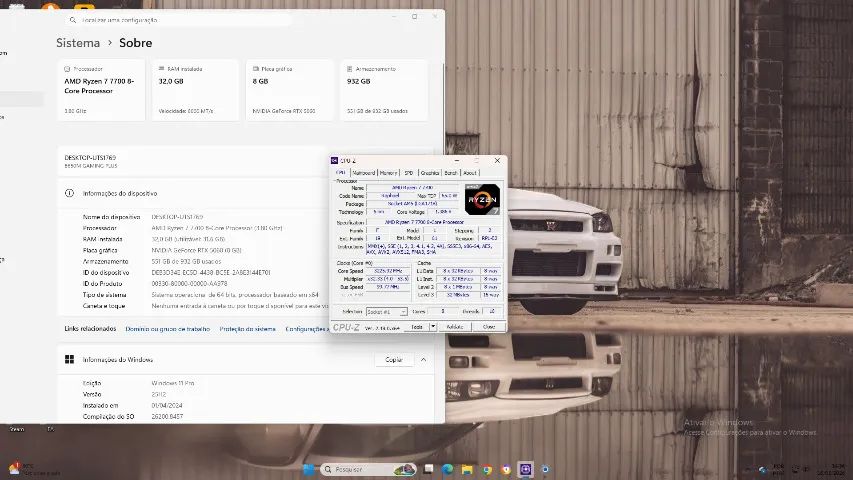The height and width of the screenshot is (480, 853).
Task: Open Proteção do sistema link
Action: tap(248, 329)
